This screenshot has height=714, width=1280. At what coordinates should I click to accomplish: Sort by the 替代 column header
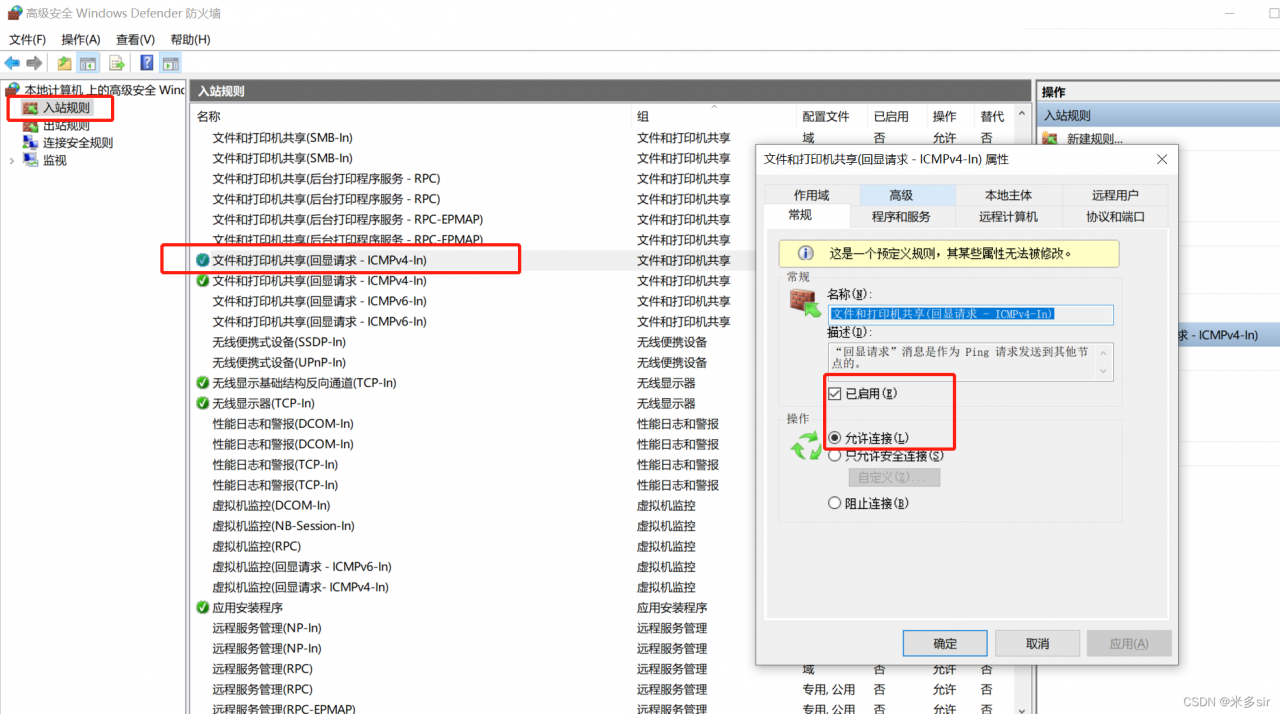(x=992, y=116)
